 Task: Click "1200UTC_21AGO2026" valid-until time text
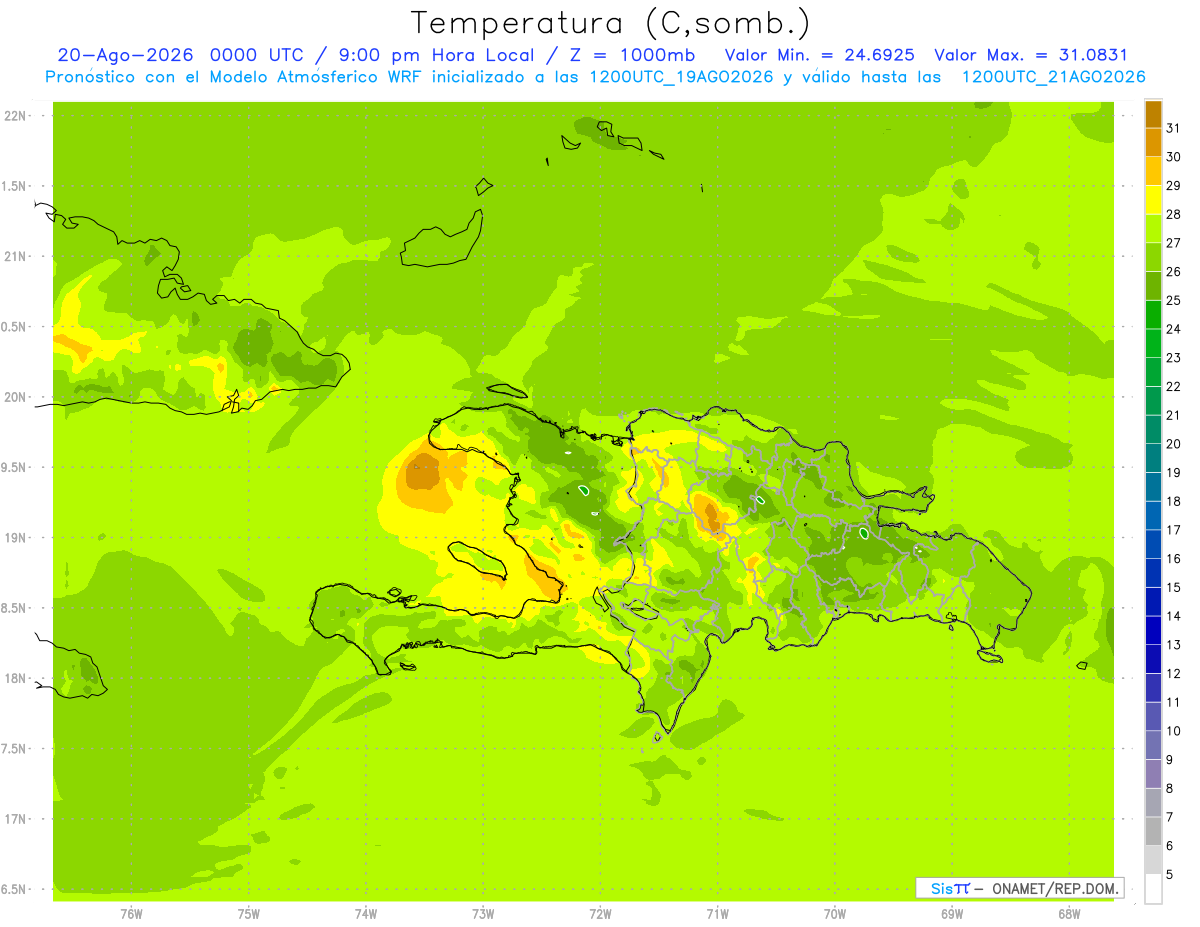point(1053,77)
